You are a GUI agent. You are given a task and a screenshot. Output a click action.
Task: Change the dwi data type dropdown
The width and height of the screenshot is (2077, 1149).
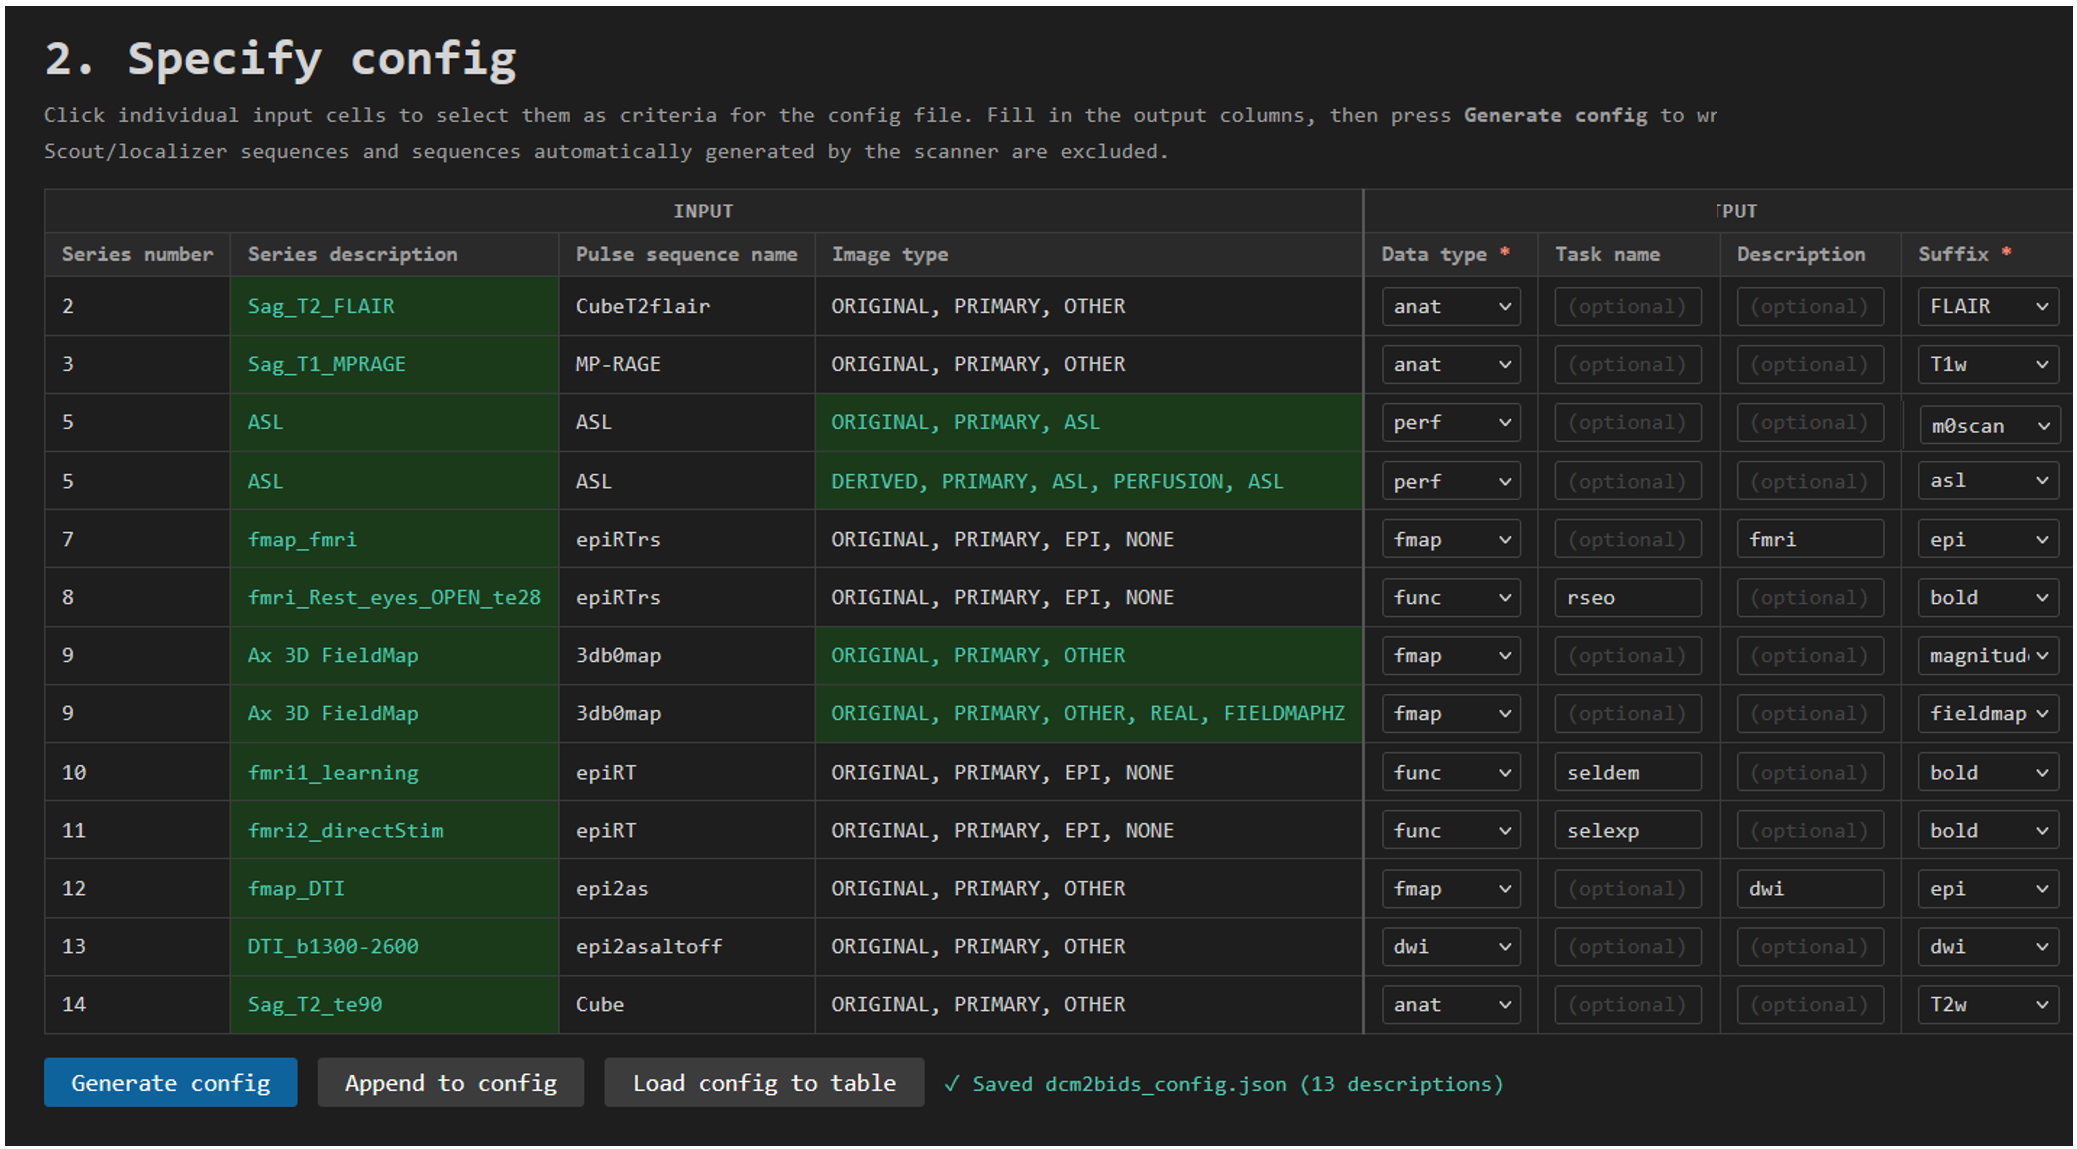click(x=1450, y=947)
